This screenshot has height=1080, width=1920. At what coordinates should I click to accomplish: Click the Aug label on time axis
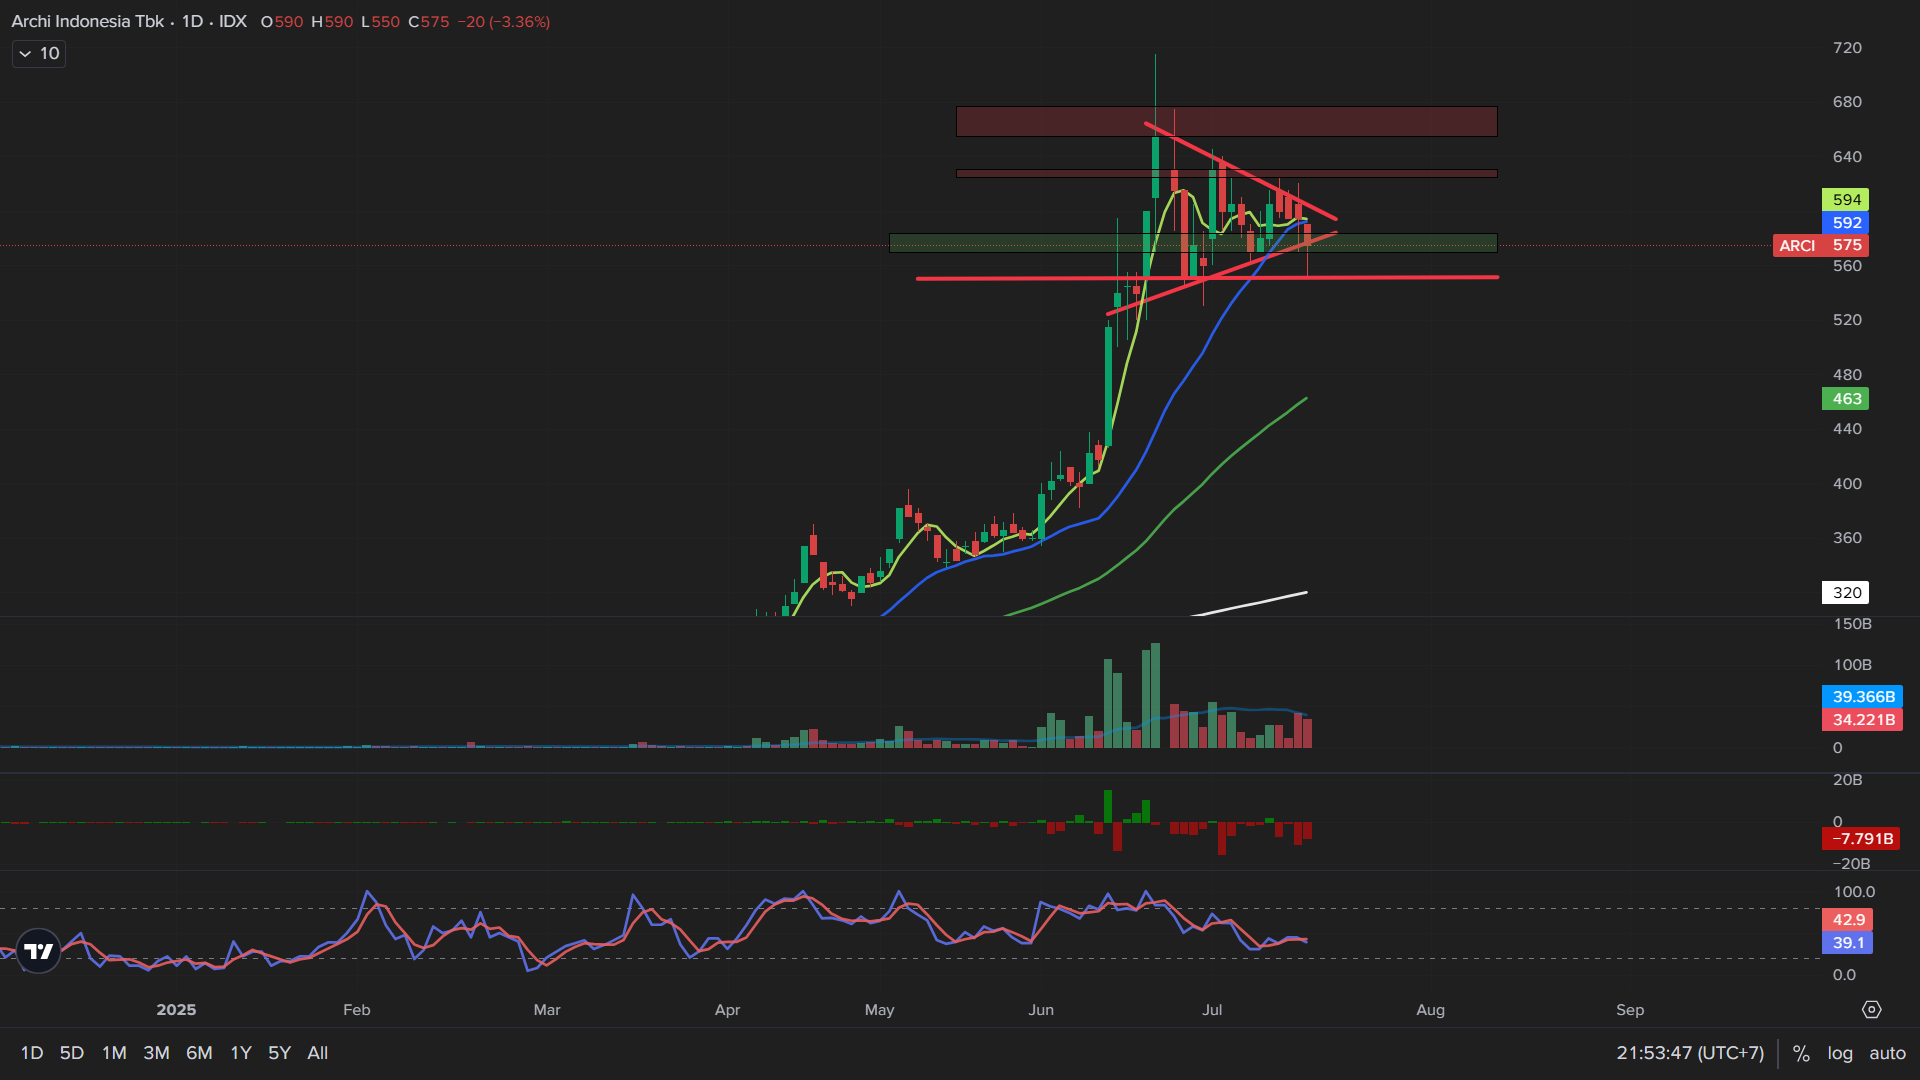pyautogui.click(x=1430, y=1010)
